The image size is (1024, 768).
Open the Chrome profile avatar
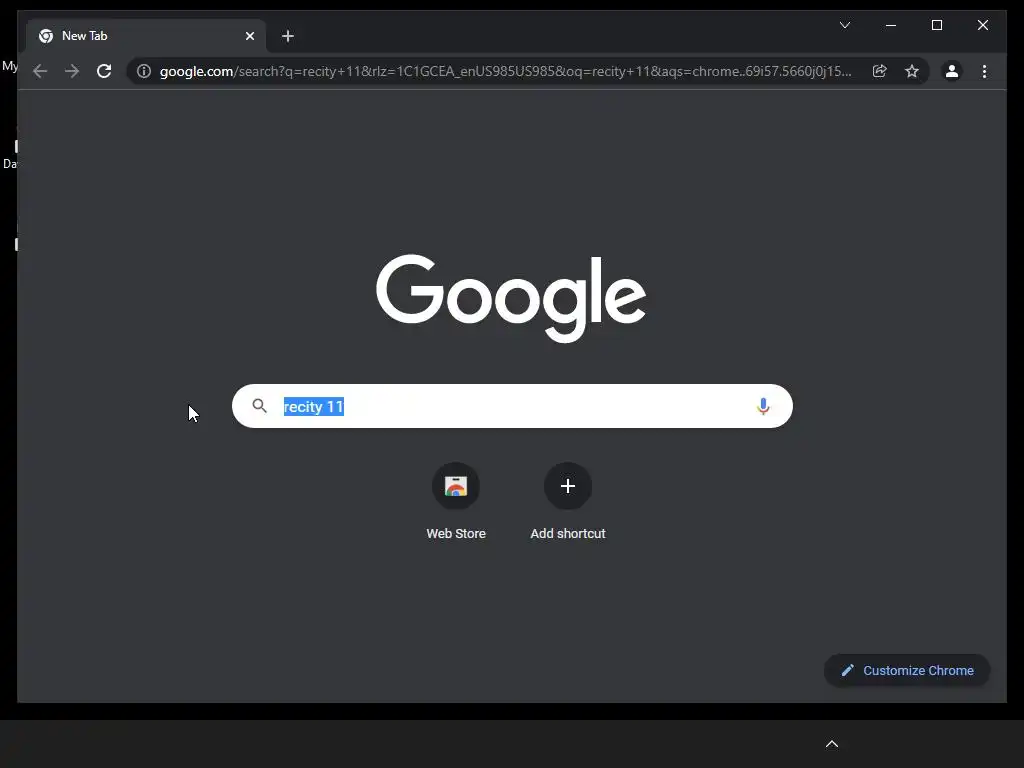tap(952, 71)
